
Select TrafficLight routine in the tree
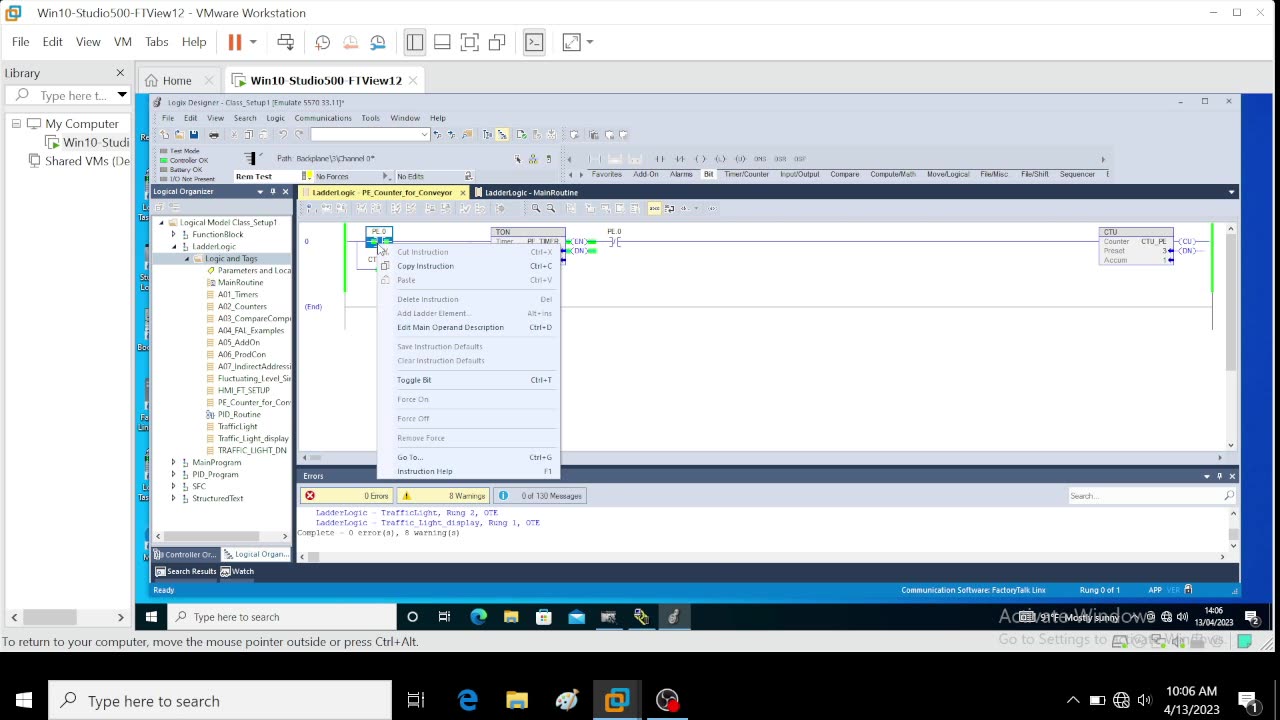[x=237, y=426]
